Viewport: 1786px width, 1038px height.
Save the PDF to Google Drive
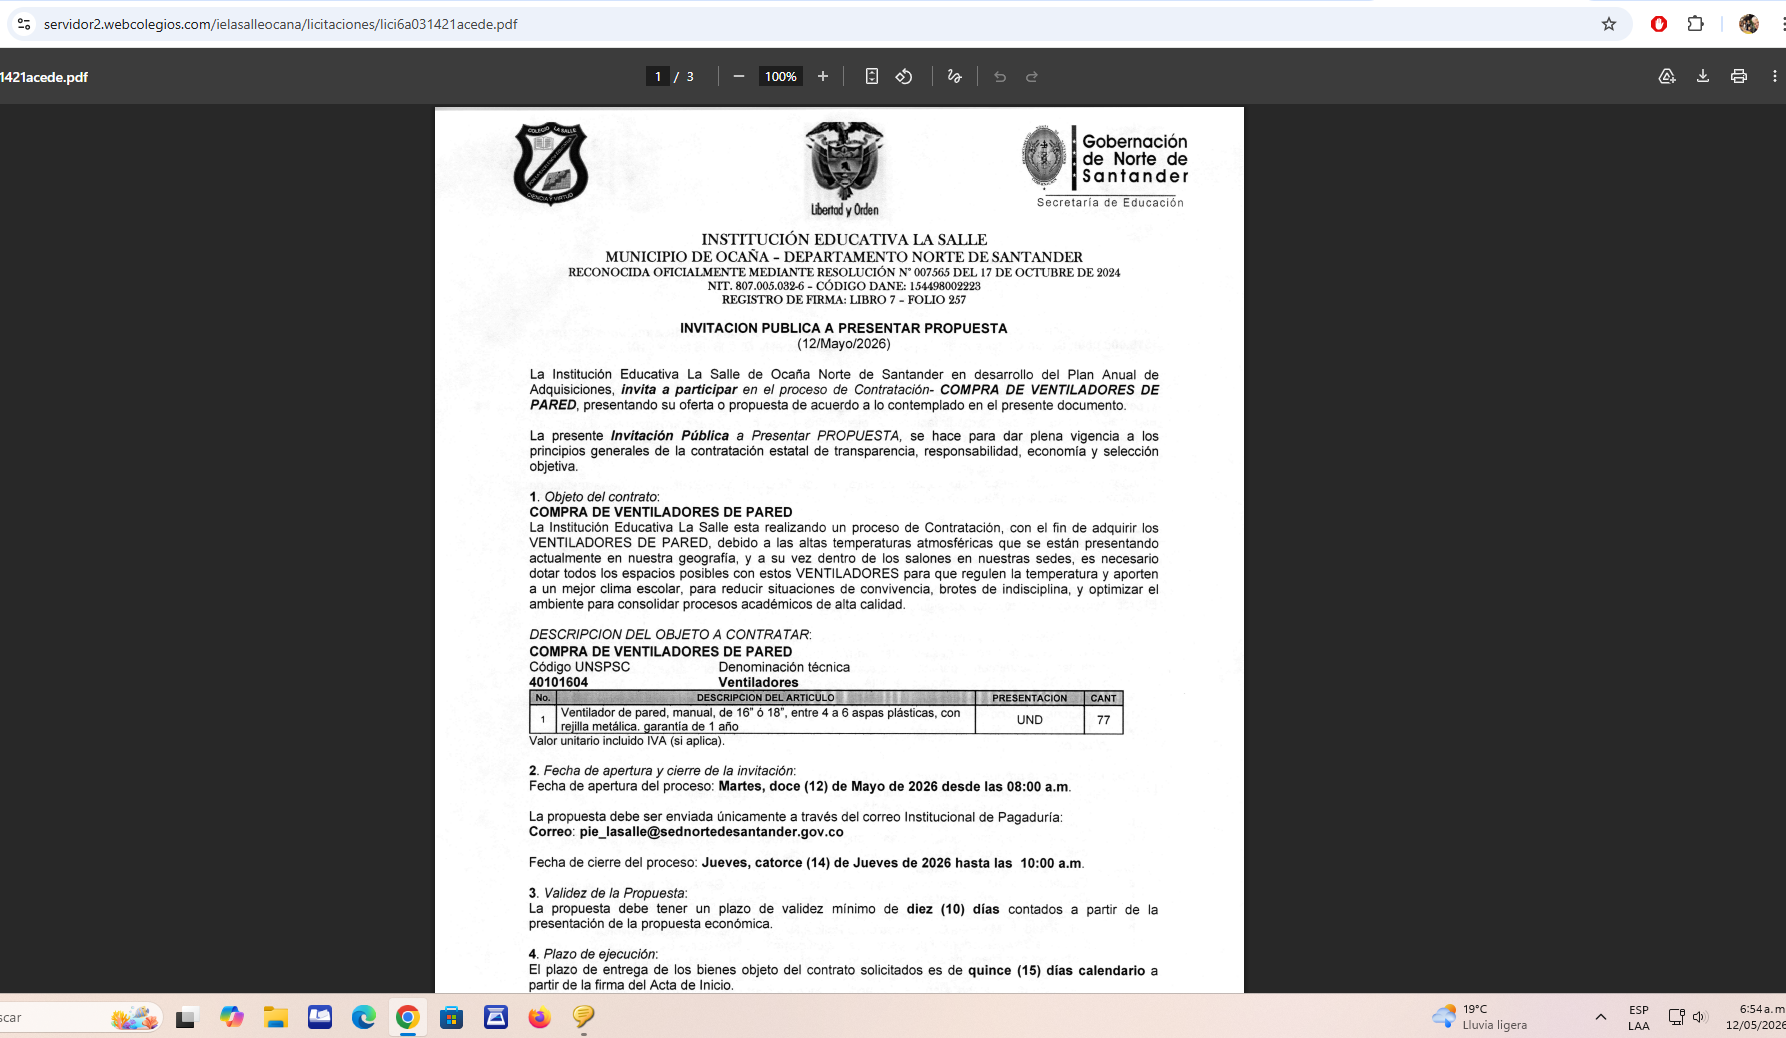[x=1667, y=77]
